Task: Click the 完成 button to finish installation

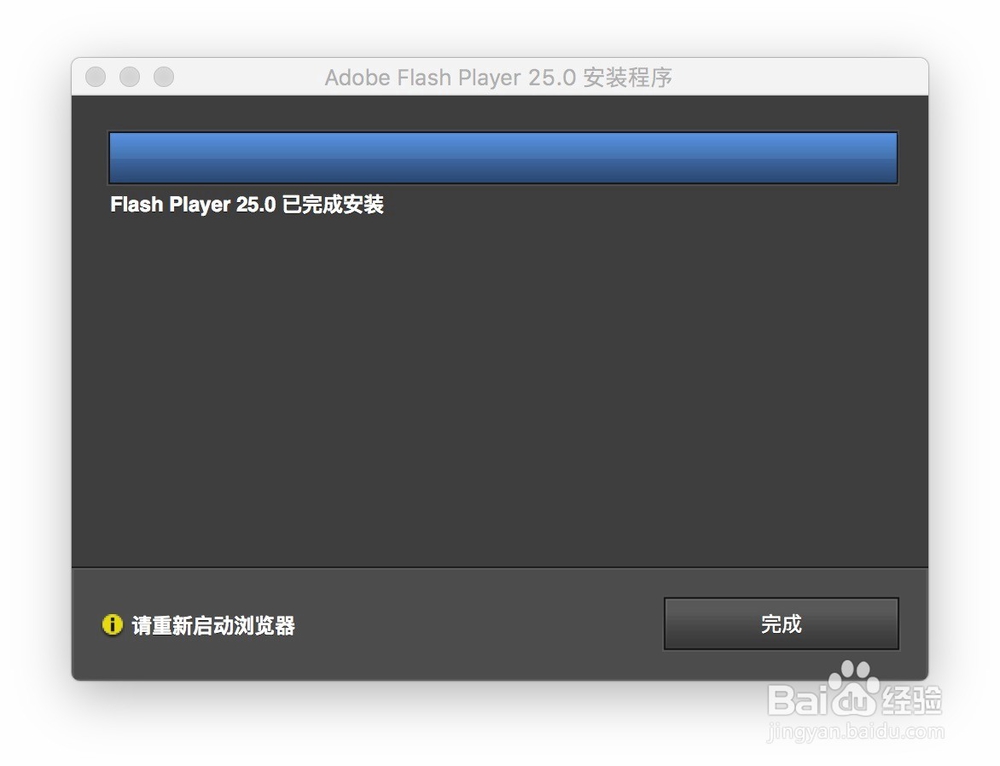Action: pyautogui.click(x=781, y=623)
